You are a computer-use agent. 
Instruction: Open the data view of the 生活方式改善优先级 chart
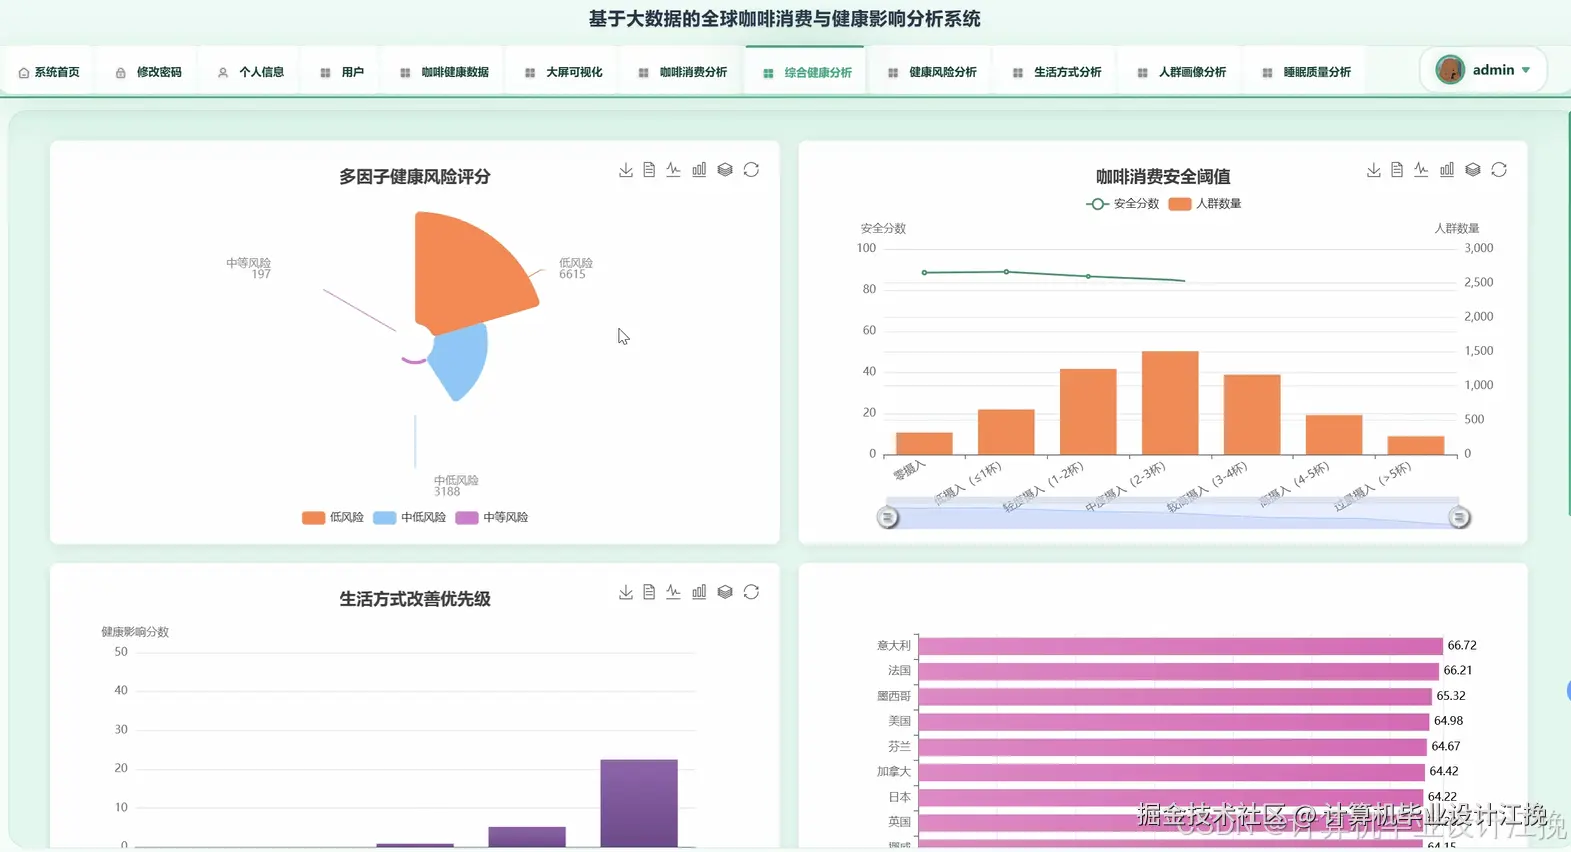tap(649, 592)
